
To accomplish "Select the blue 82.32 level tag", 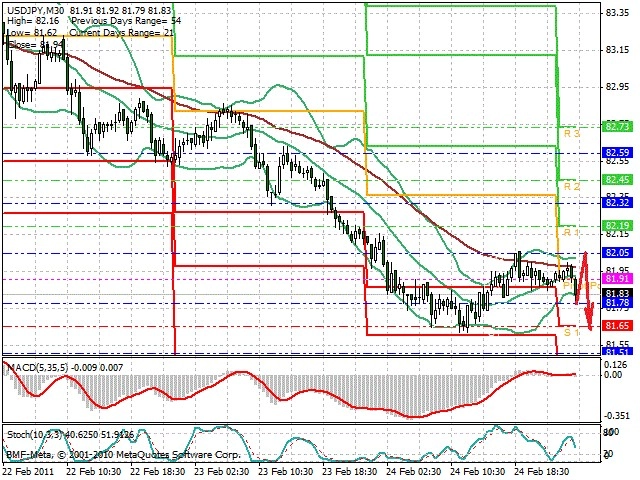I will pos(617,202).
